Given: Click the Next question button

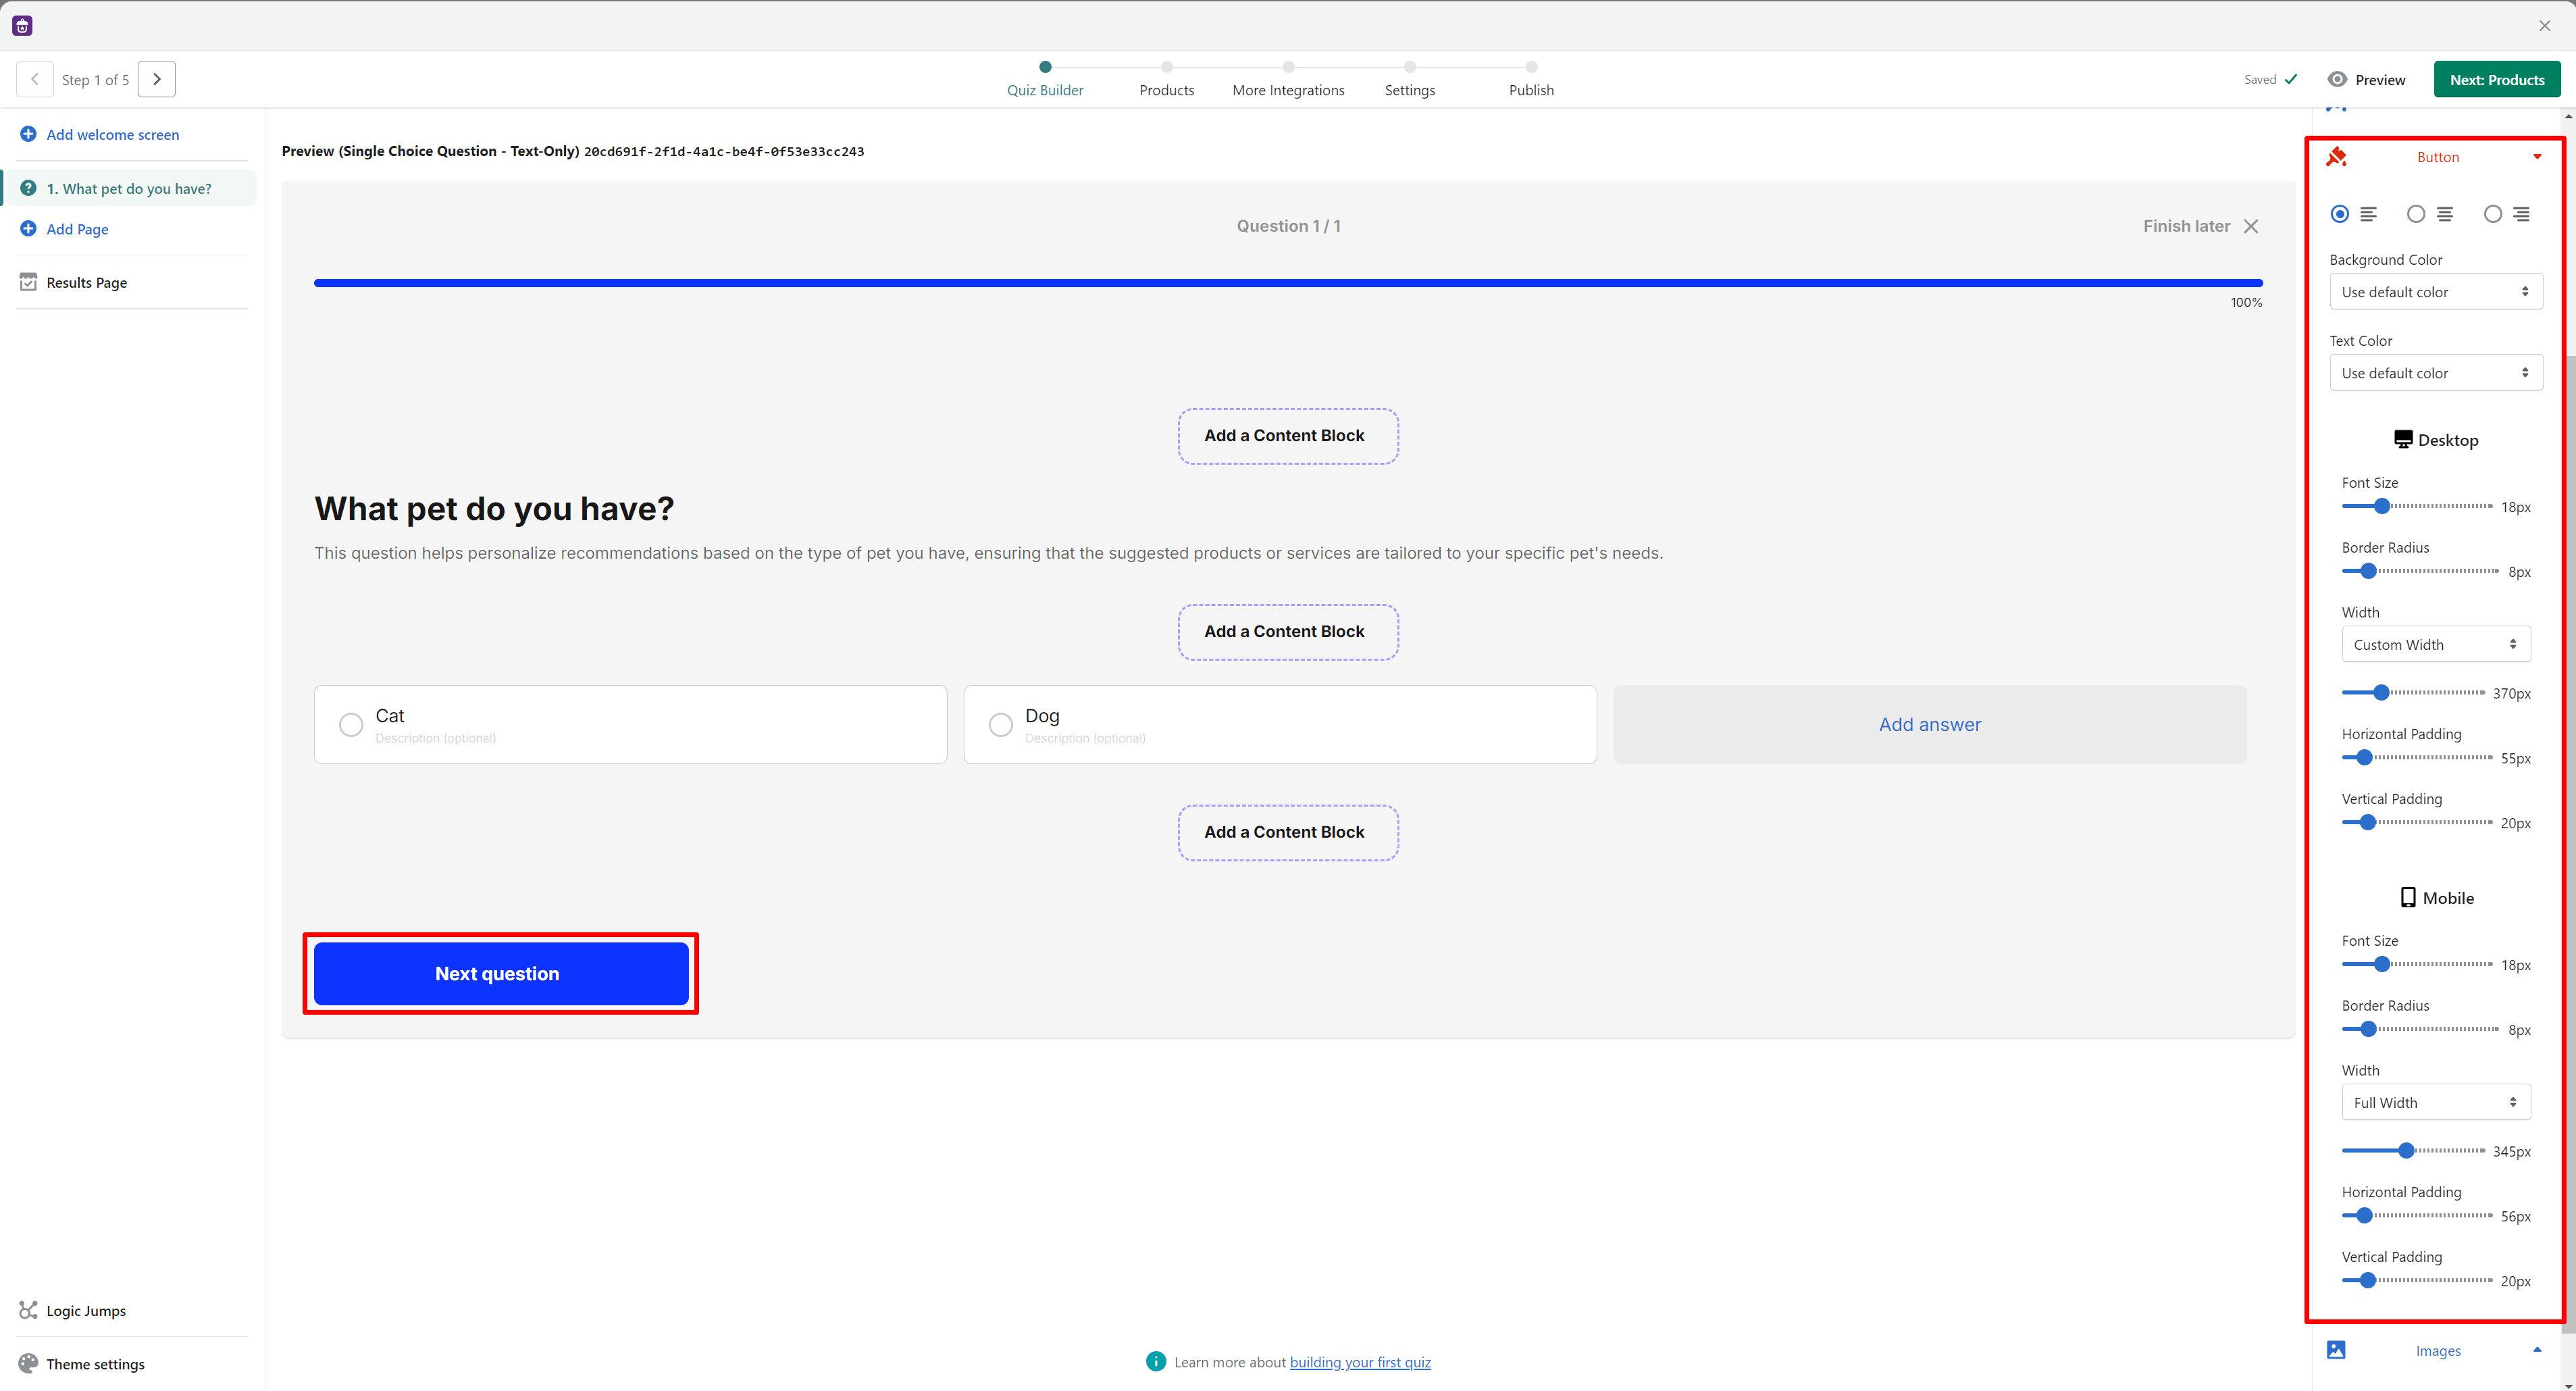Looking at the screenshot, I should click(x=501, y=973).
